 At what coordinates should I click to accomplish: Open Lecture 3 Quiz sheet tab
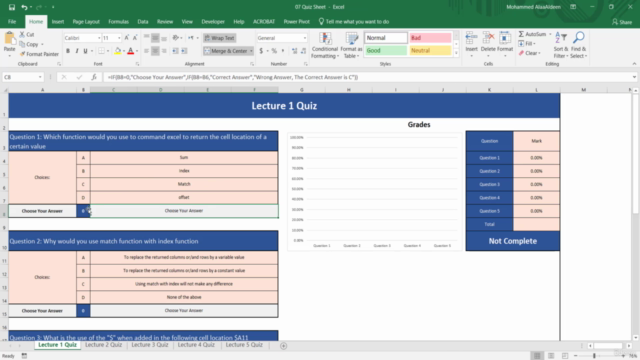149,345
